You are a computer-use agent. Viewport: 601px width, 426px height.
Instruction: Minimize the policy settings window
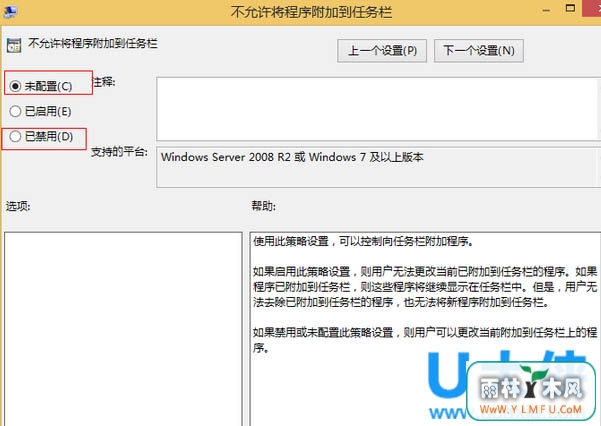pos(546,10)
